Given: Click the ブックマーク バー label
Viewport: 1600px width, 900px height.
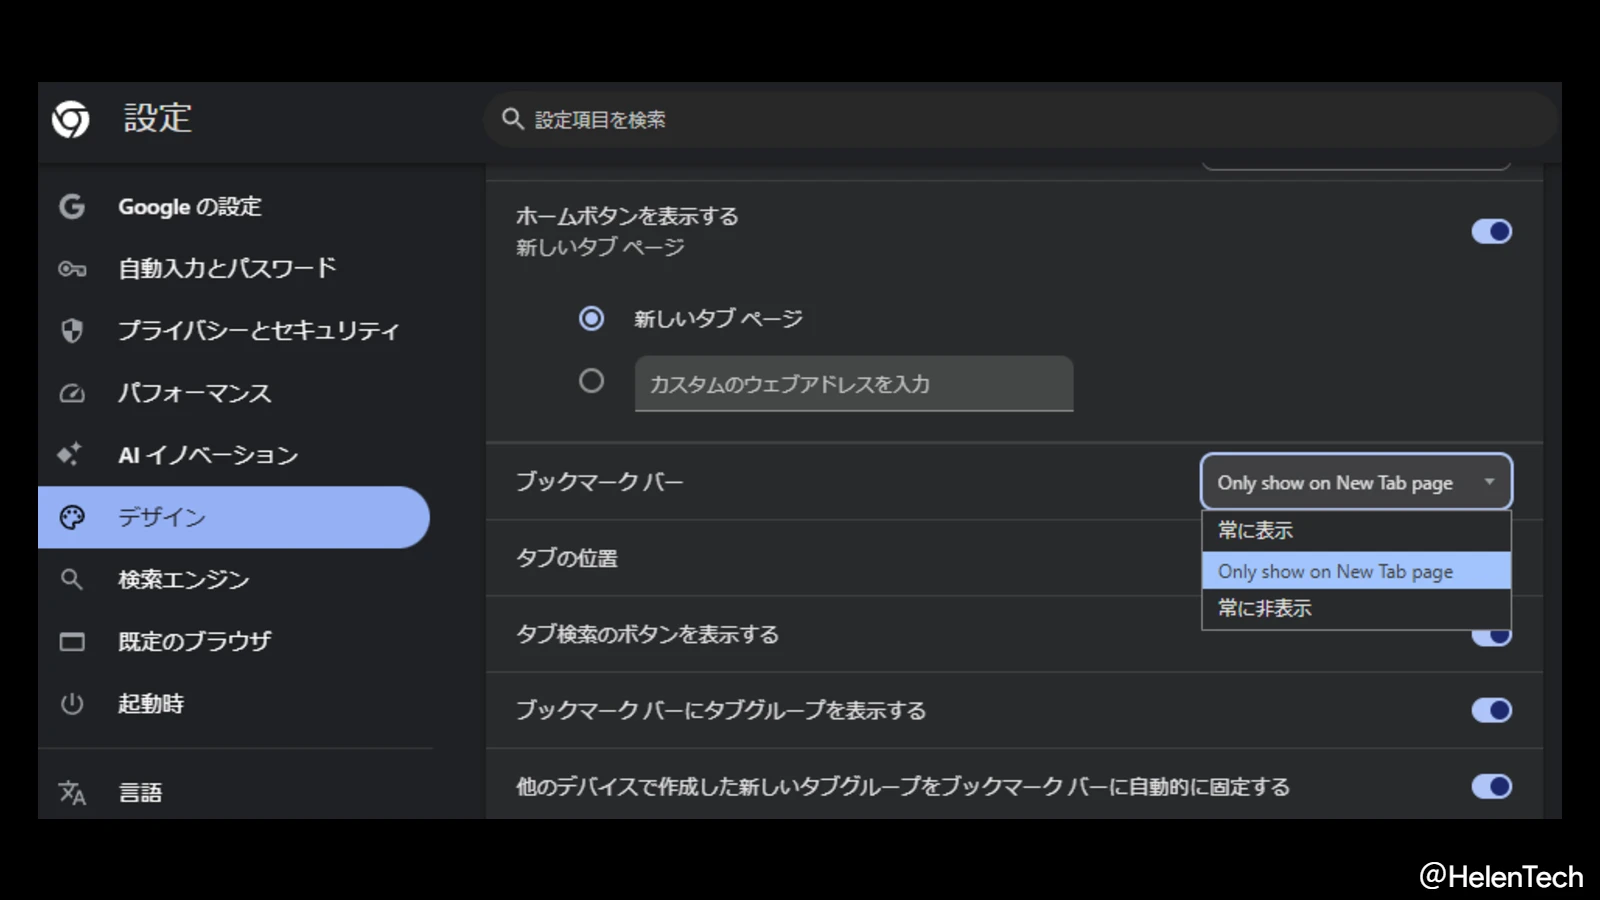Looking at the screenshot, I should coord(600,482).
